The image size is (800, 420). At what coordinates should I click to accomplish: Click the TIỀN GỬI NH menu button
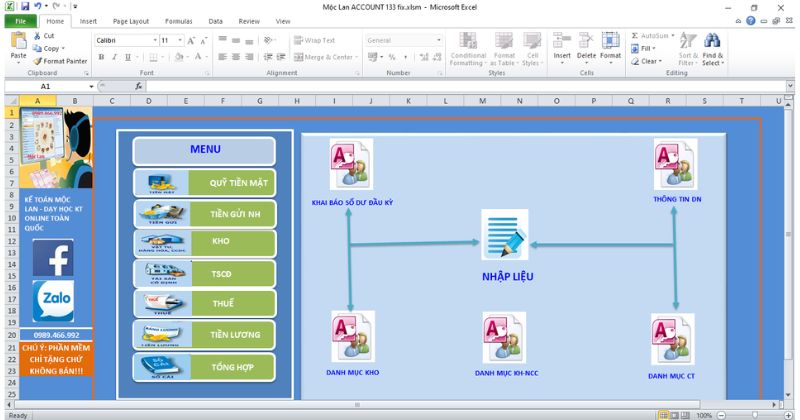click(205, 214)
